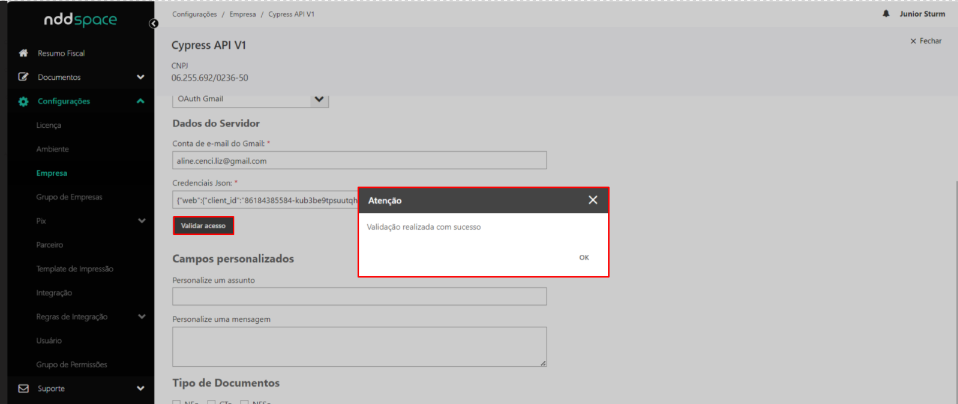This screenshot has height=404, width=958.
Task: Collapse the sidebar with the arrow icon
Action: click(153, 23)
